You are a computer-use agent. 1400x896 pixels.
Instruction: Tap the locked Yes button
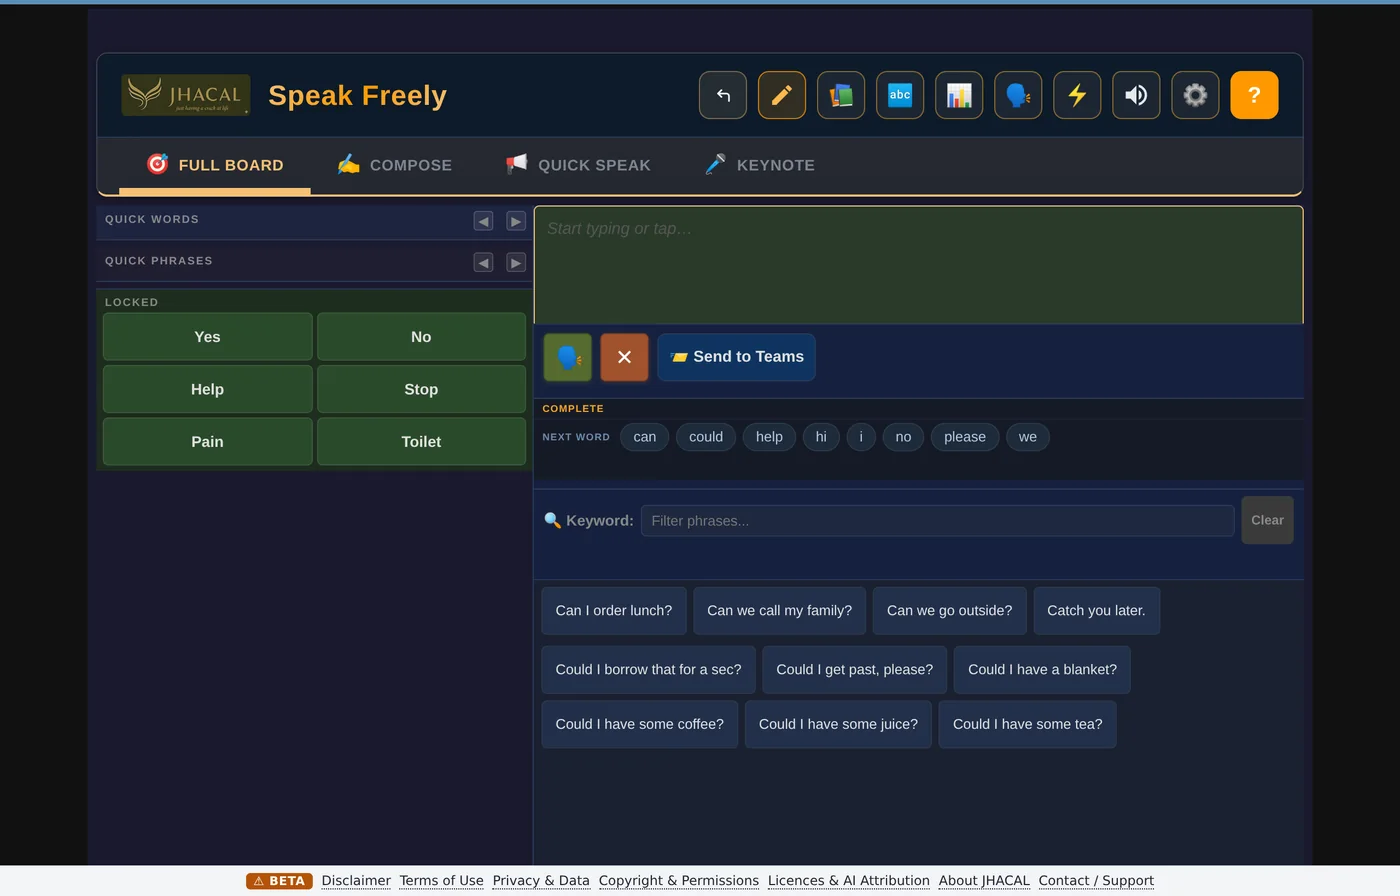coord(207,337)
